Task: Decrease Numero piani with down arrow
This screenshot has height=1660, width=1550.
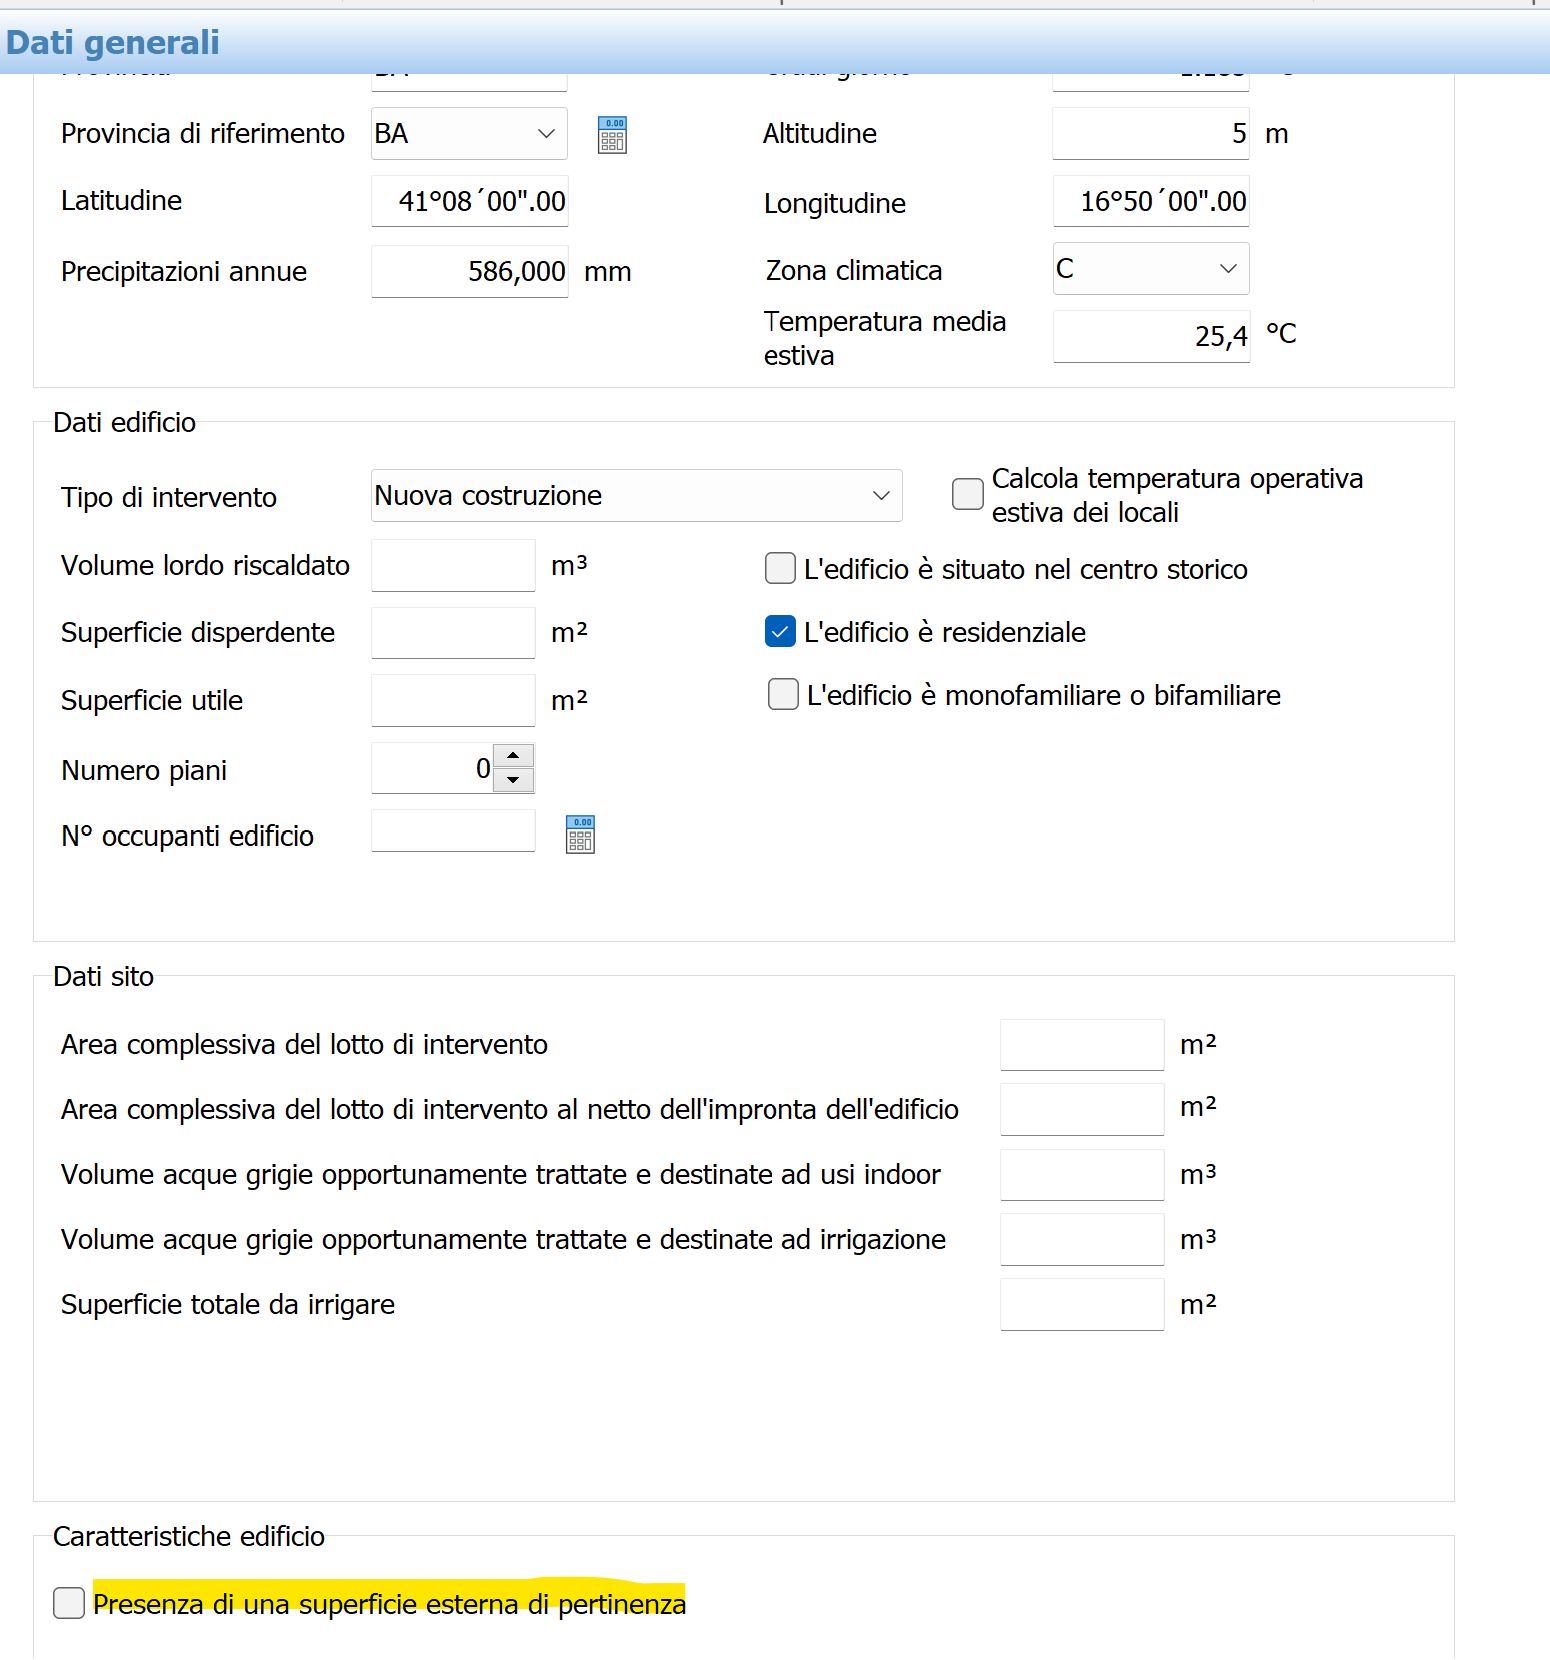Action: click(513, 780)
